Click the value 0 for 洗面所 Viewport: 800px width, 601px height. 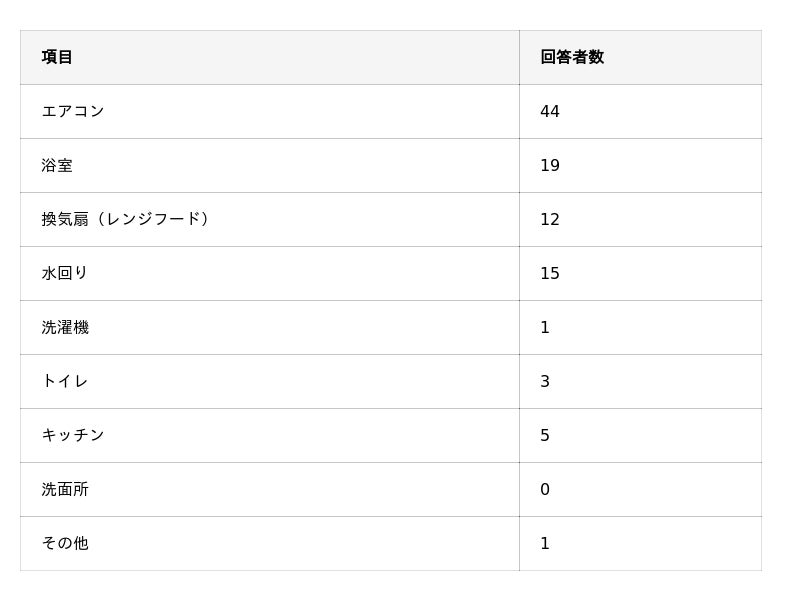(x=545, y=489)
